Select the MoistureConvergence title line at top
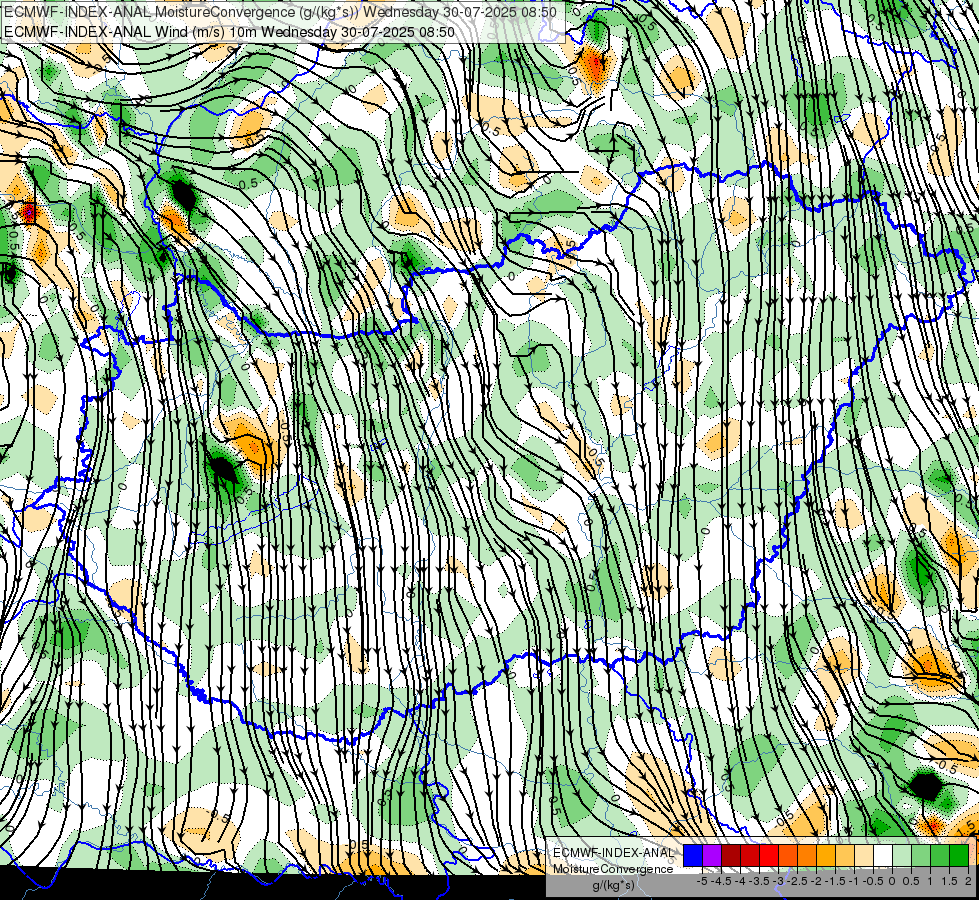This screenshot has width=979, height=900. [x=280, y=12]
